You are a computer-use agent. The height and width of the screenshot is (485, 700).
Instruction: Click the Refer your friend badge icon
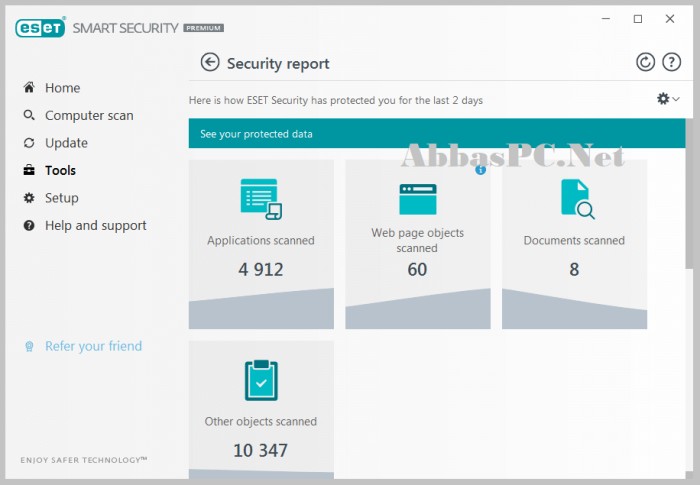pyautogui.click(x=29, y=347)
